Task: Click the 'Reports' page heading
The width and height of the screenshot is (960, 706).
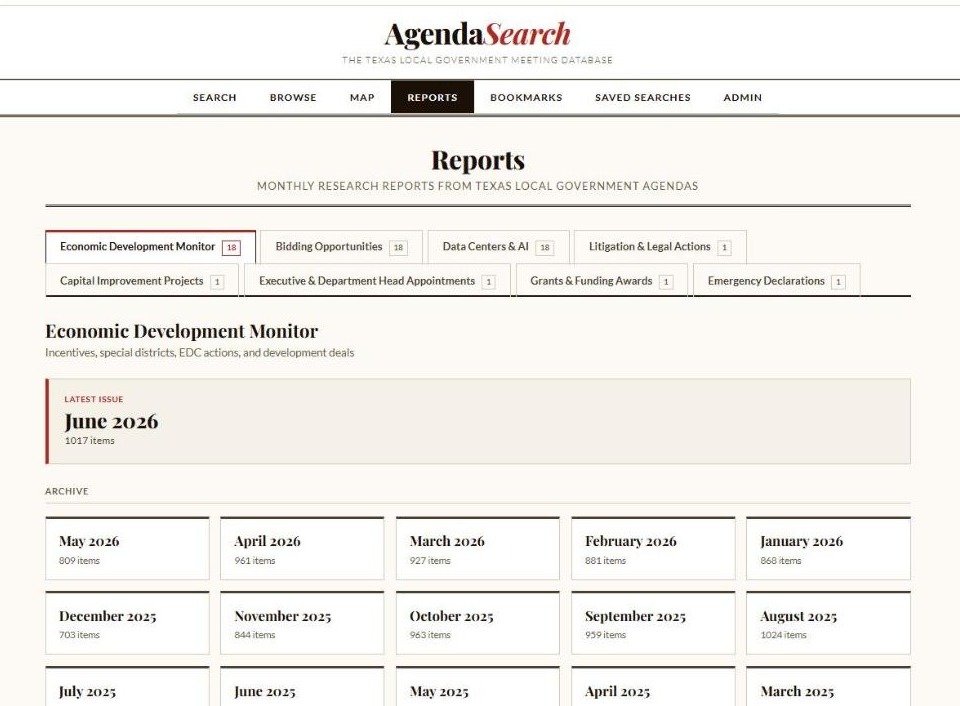Action: [x=478, y=160]
